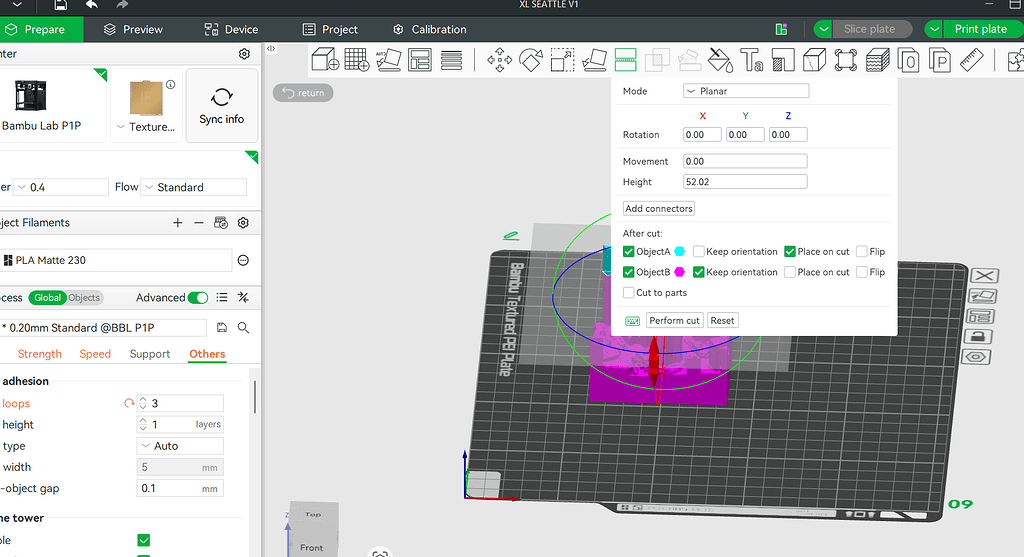This screenshot has width=1024, height=557.
Task: Click the compare presets icon
Action: click(243, 297)
